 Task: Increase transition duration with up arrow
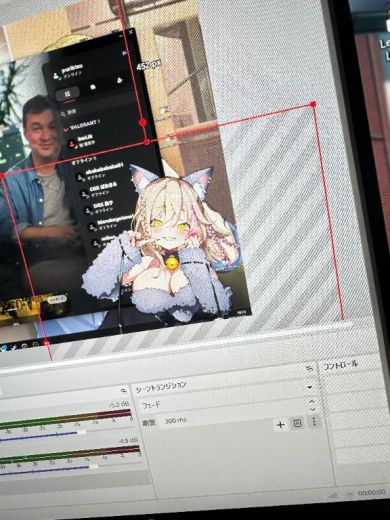312,402
